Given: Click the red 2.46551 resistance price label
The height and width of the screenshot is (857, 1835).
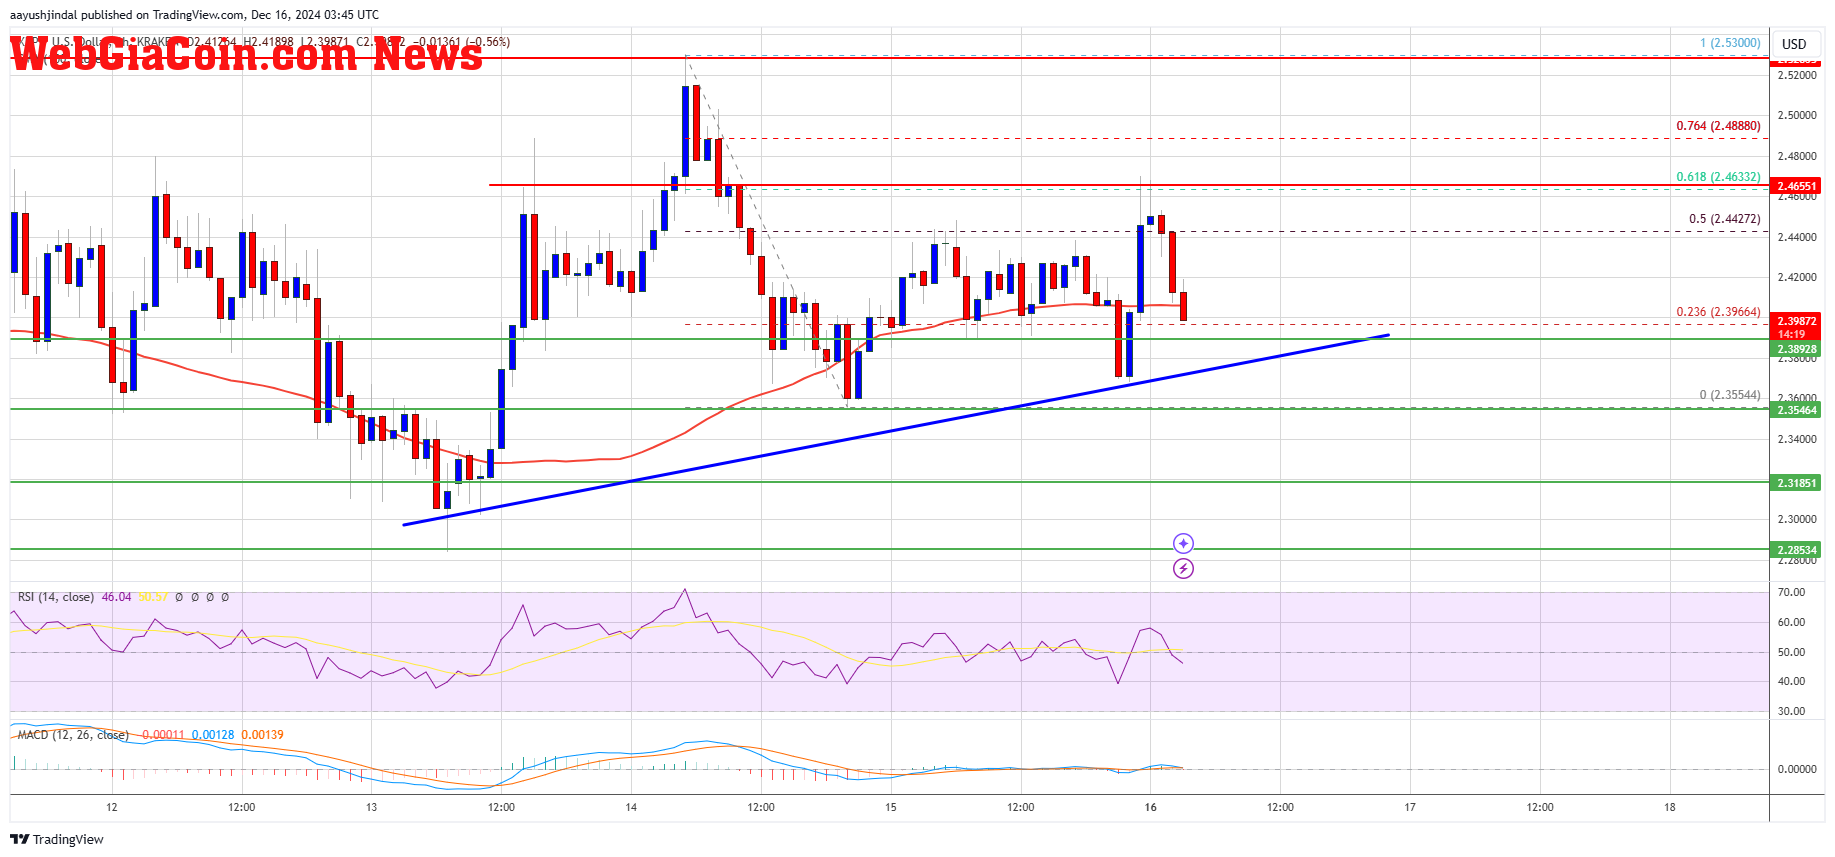Looking at the screenshot, I should [1796, 186].
